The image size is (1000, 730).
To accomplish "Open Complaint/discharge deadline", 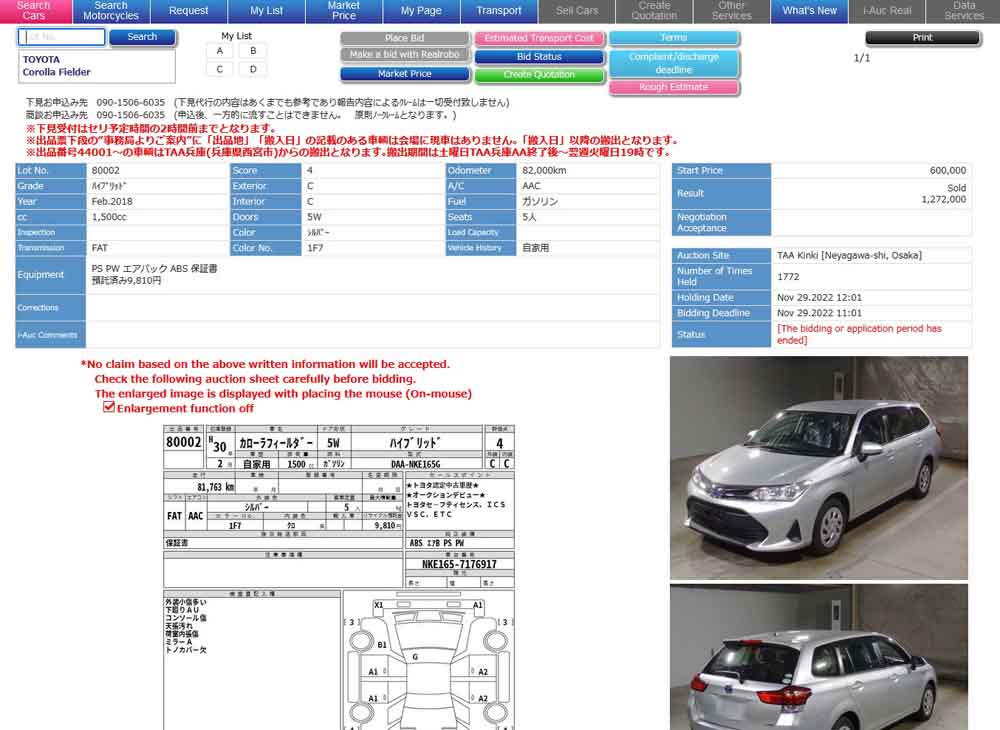I will click(674, 63).
